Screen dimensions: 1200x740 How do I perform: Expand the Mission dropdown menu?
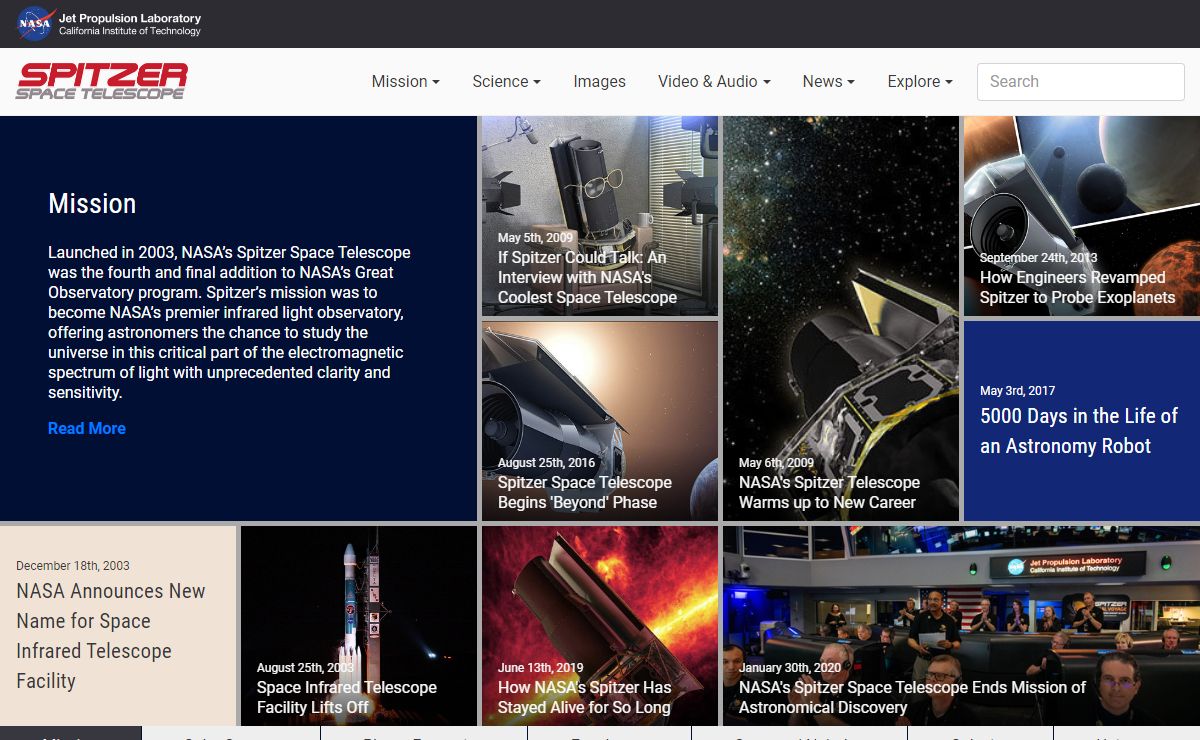406,82
